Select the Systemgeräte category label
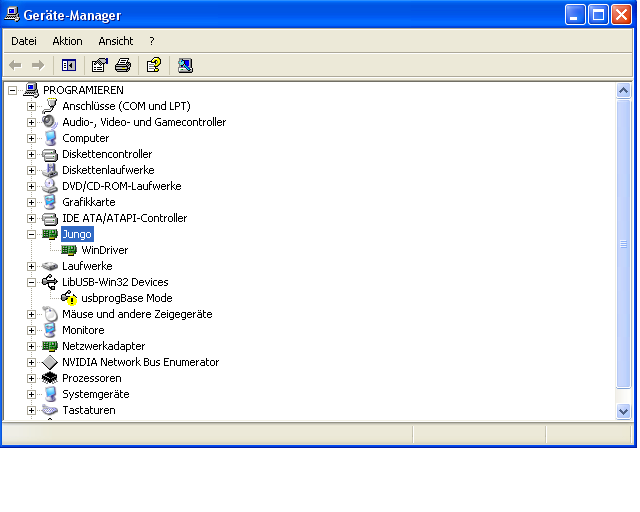The height and width of the screenshot is (512, 640). point(96,394)
